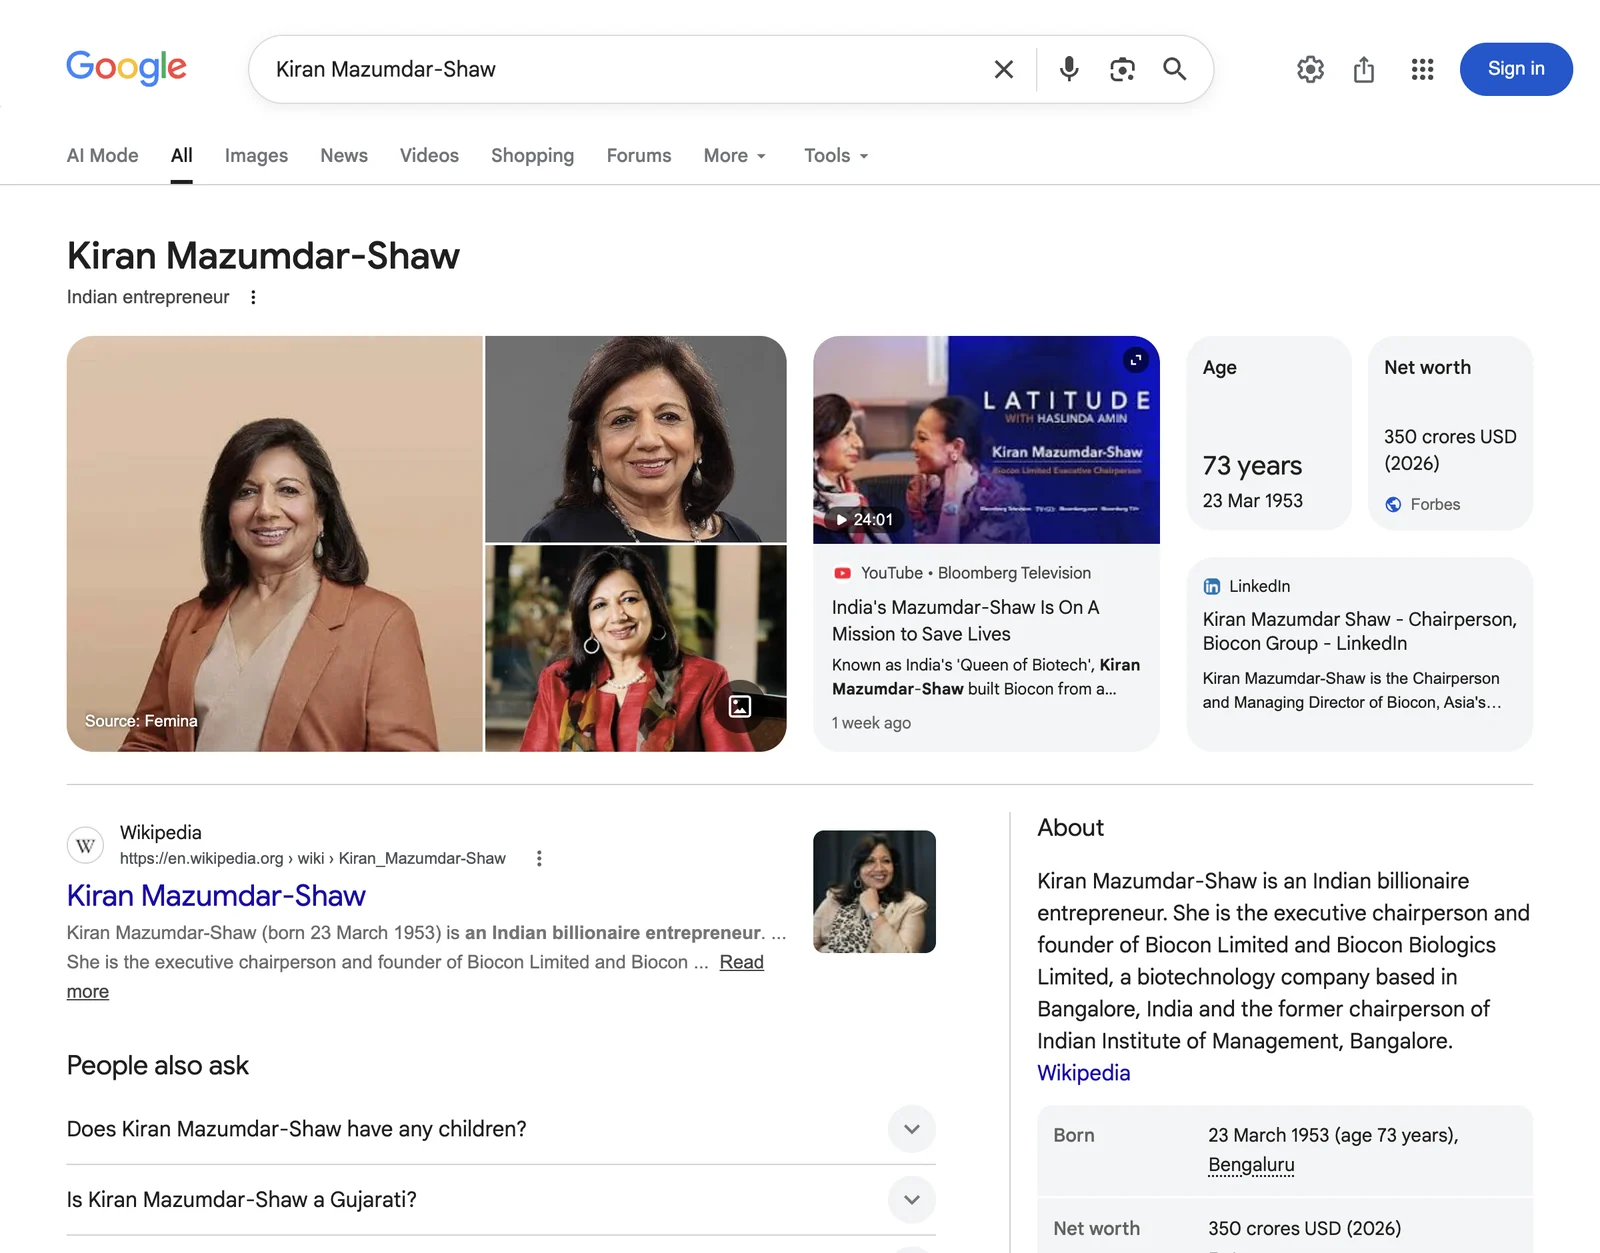
Task: Open the large Femina source photo
Action: click(x=274, y=543)
